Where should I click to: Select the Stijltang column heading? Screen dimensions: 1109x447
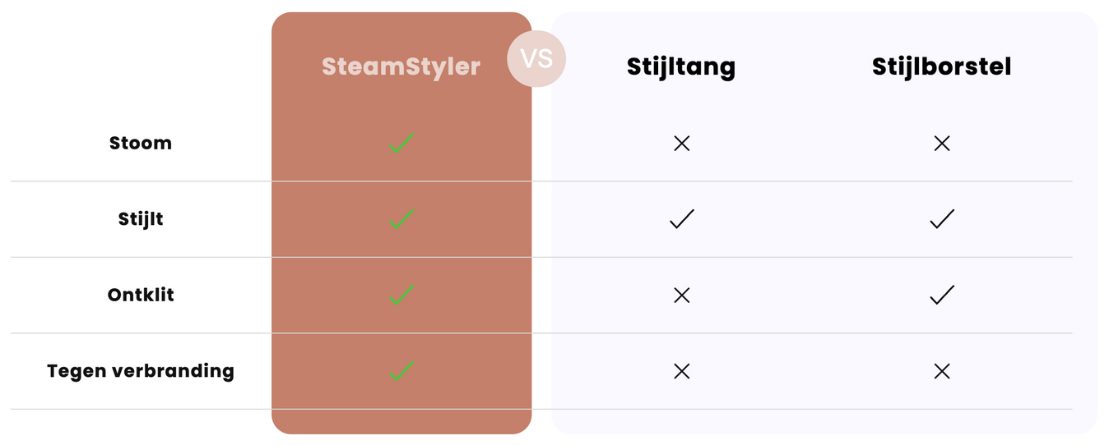pyautogui.click(x=681, y=67)
